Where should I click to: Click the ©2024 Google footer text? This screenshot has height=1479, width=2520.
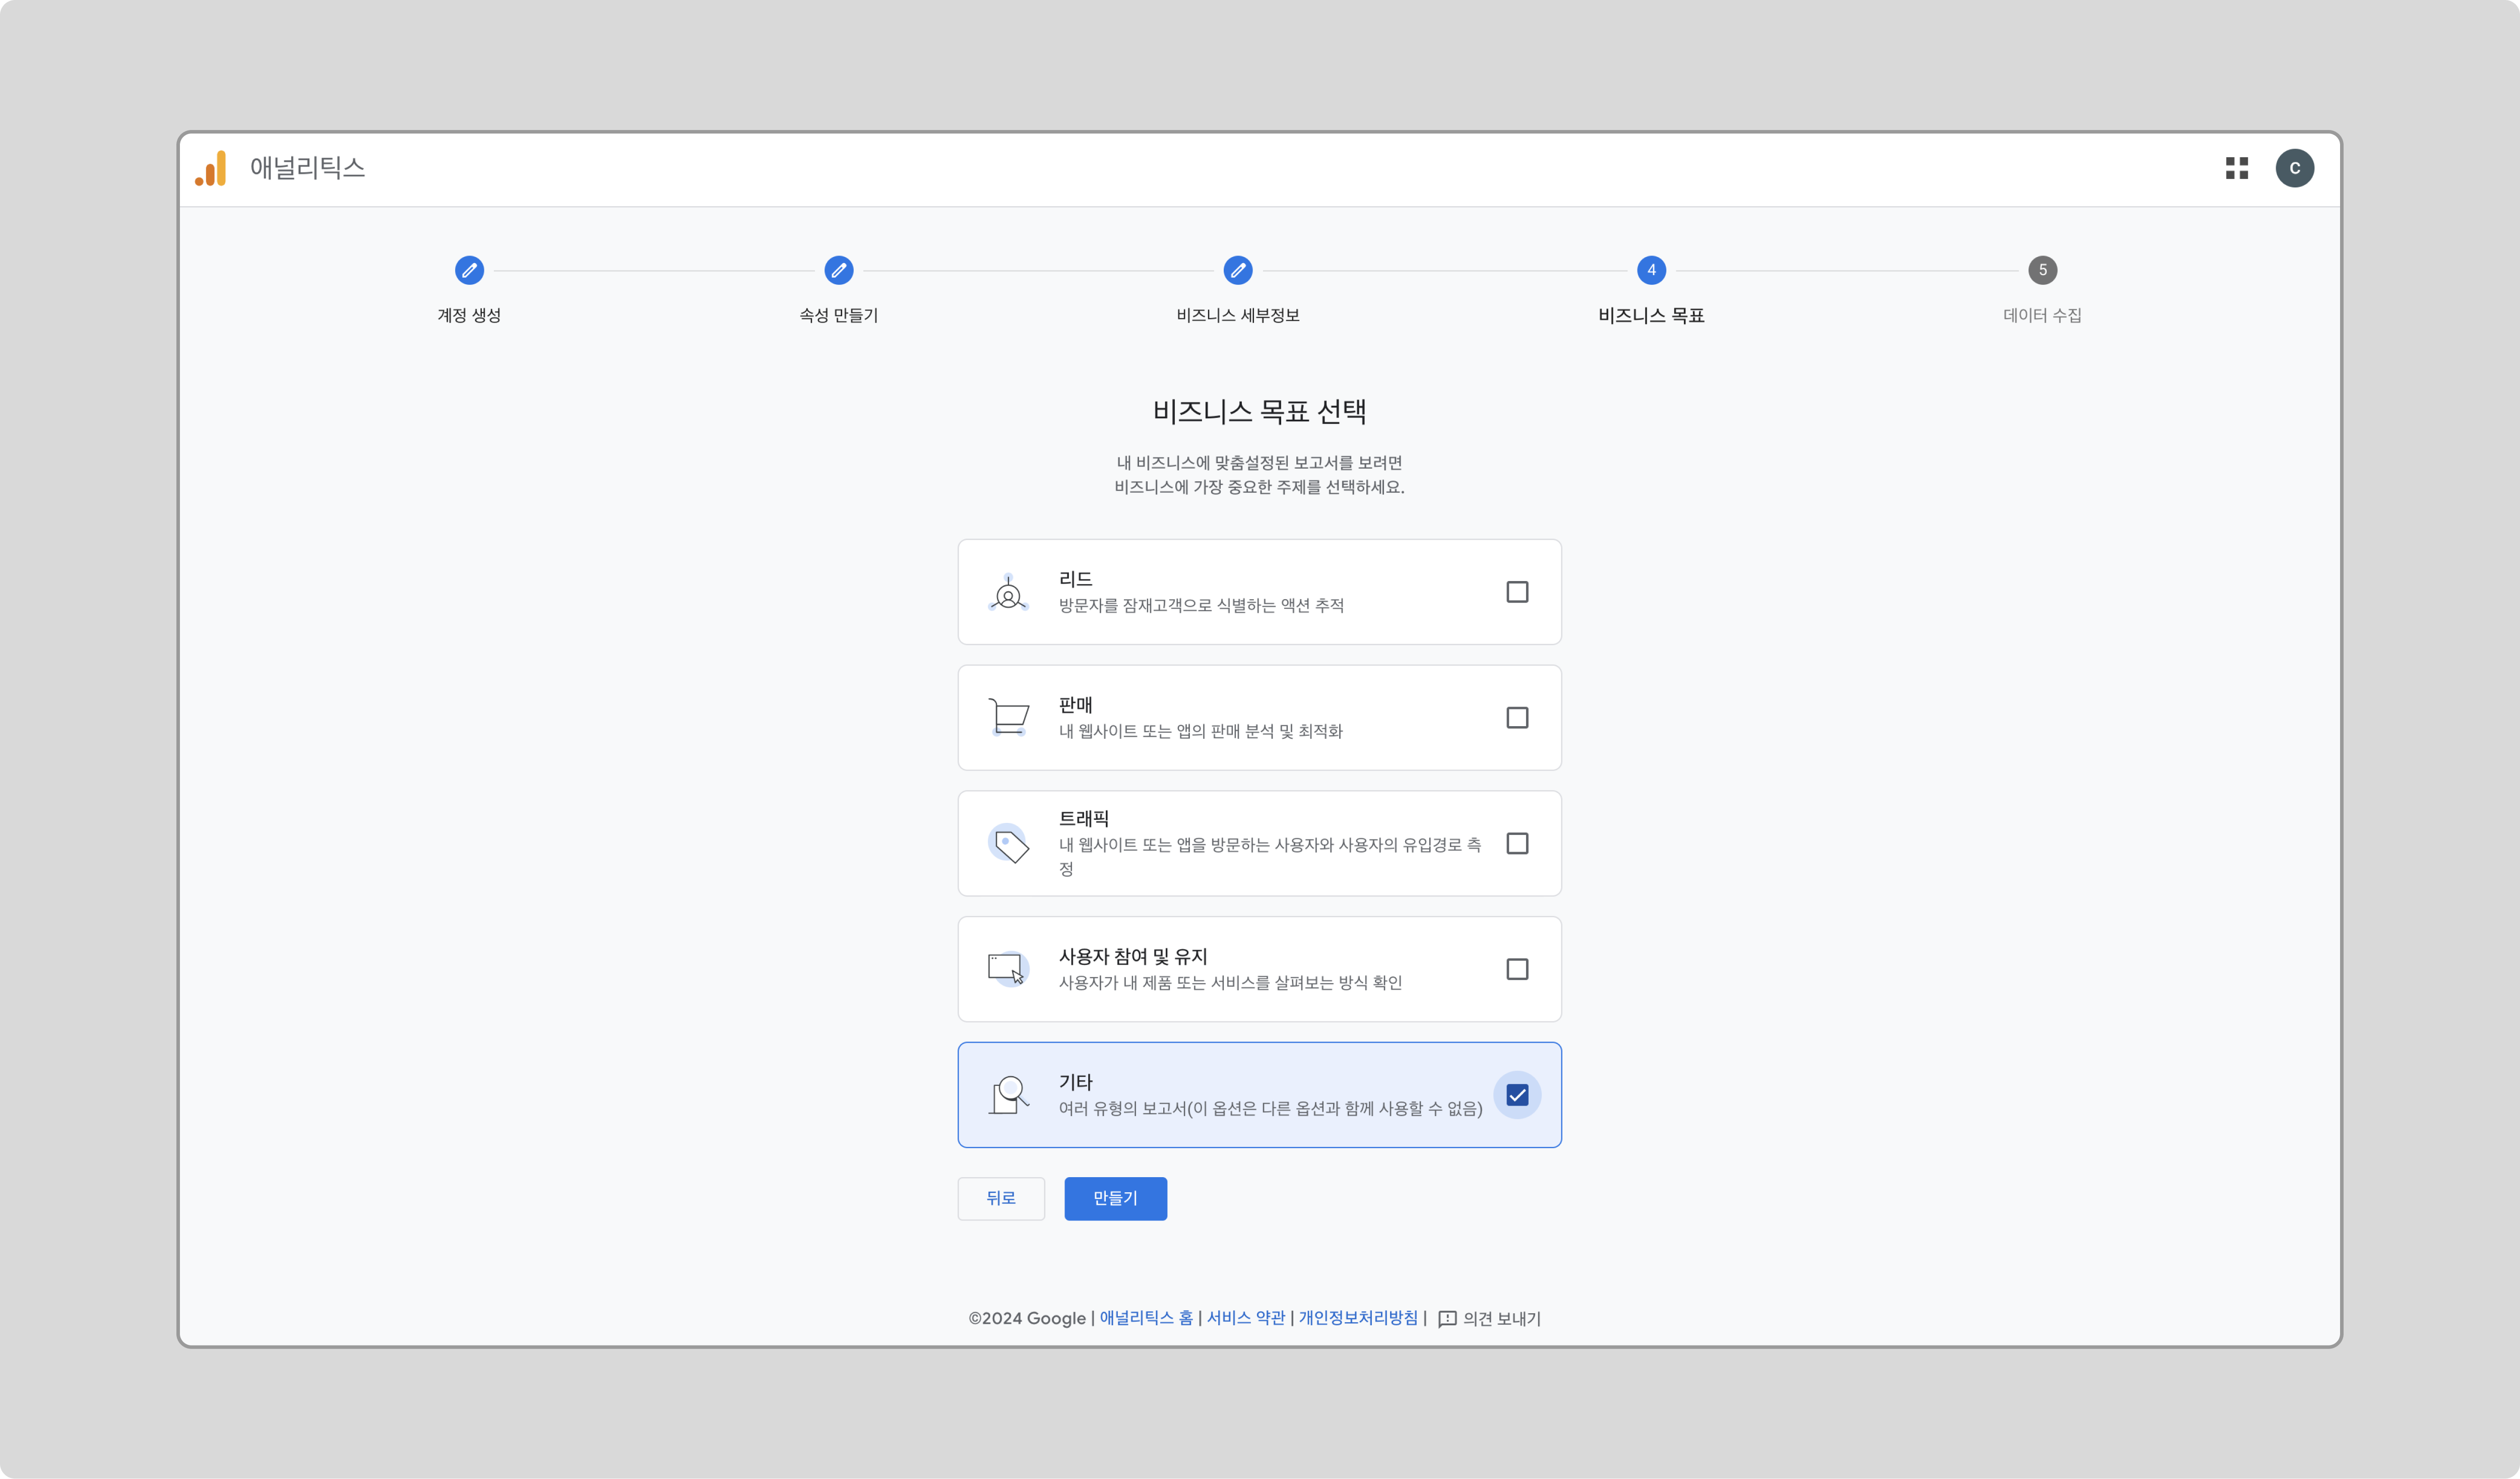point(1027,1319)
